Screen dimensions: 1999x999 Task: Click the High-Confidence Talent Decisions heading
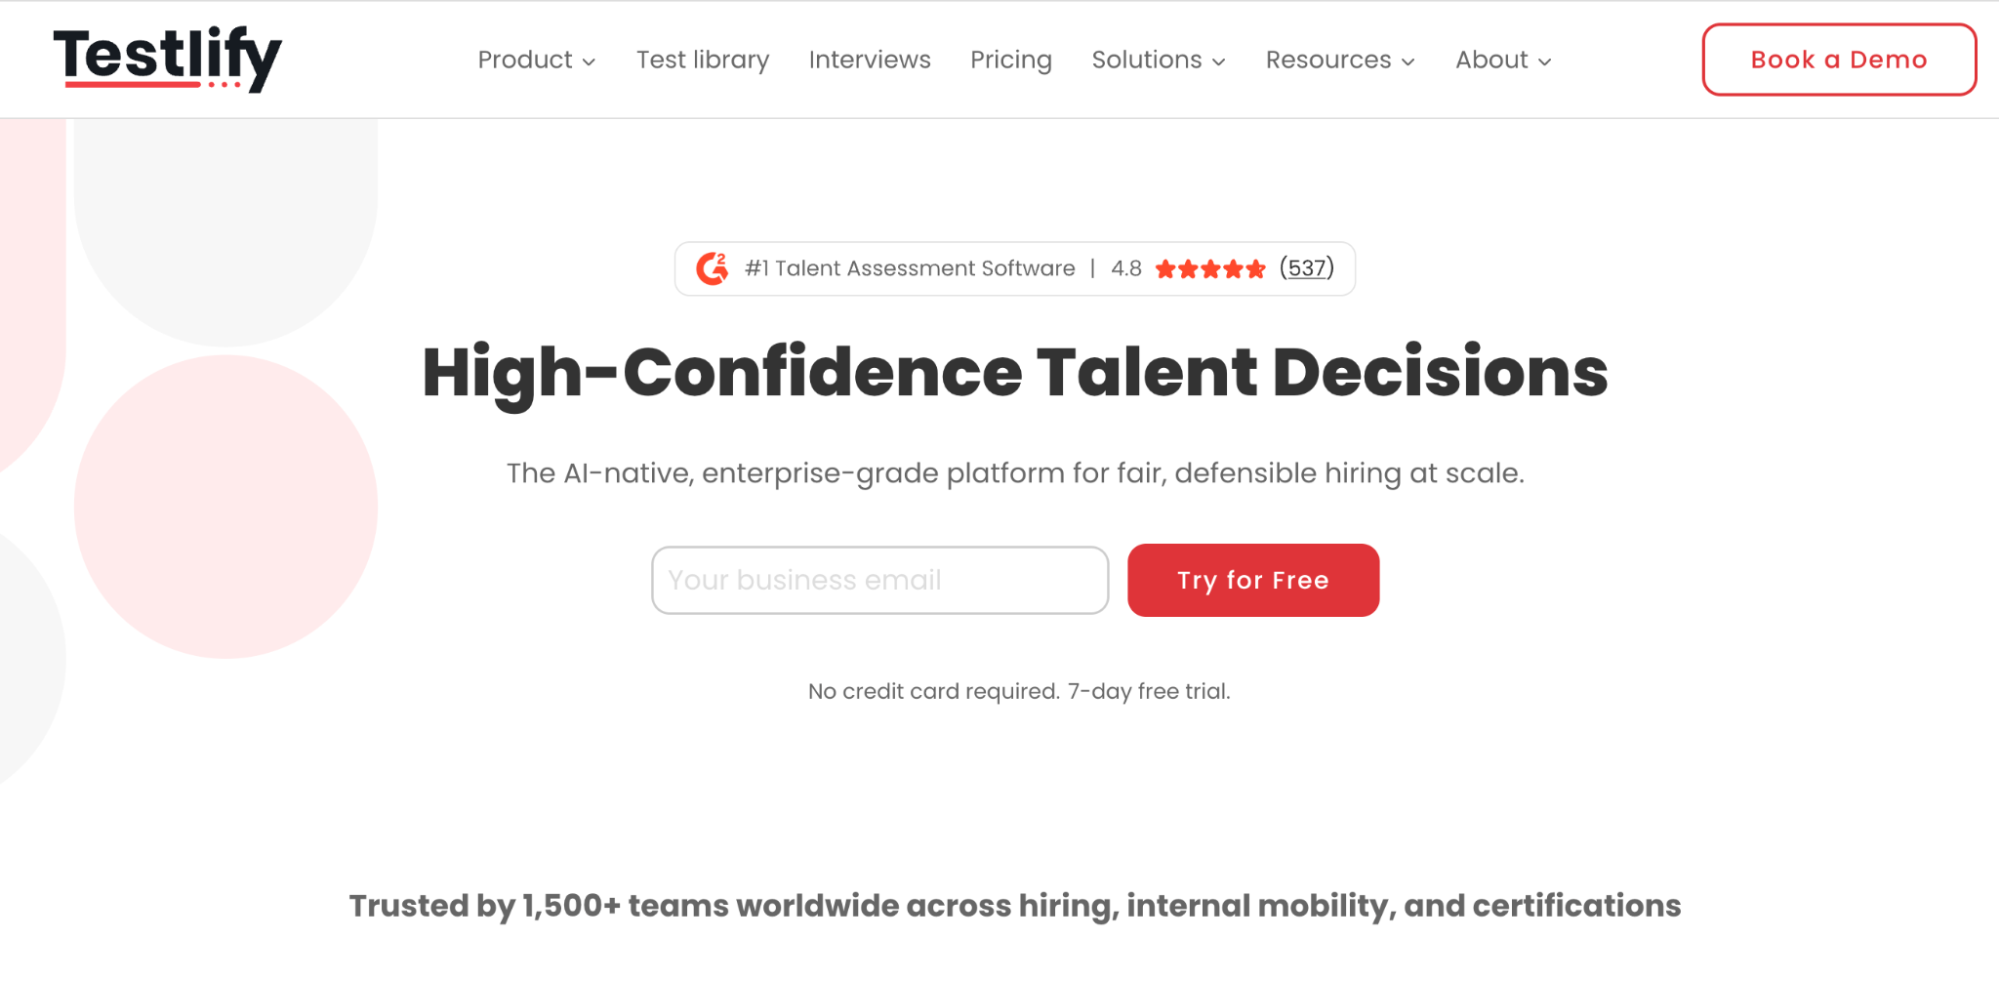point(1015,372)
